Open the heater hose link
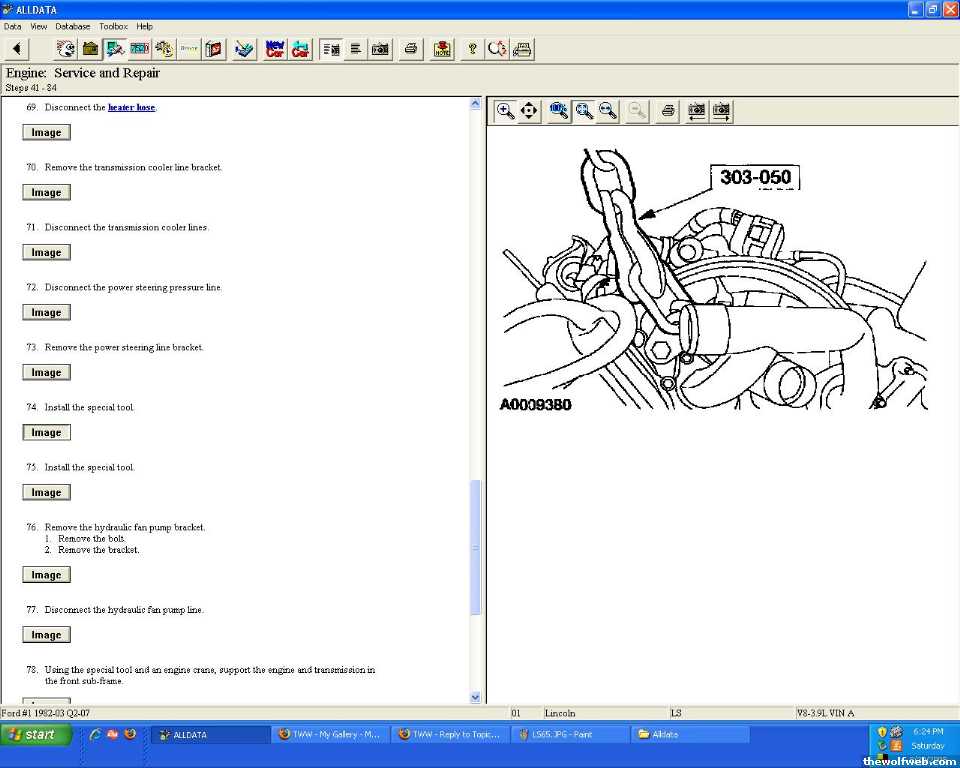This screenshot has height=768, width=960. coord(131,107)
